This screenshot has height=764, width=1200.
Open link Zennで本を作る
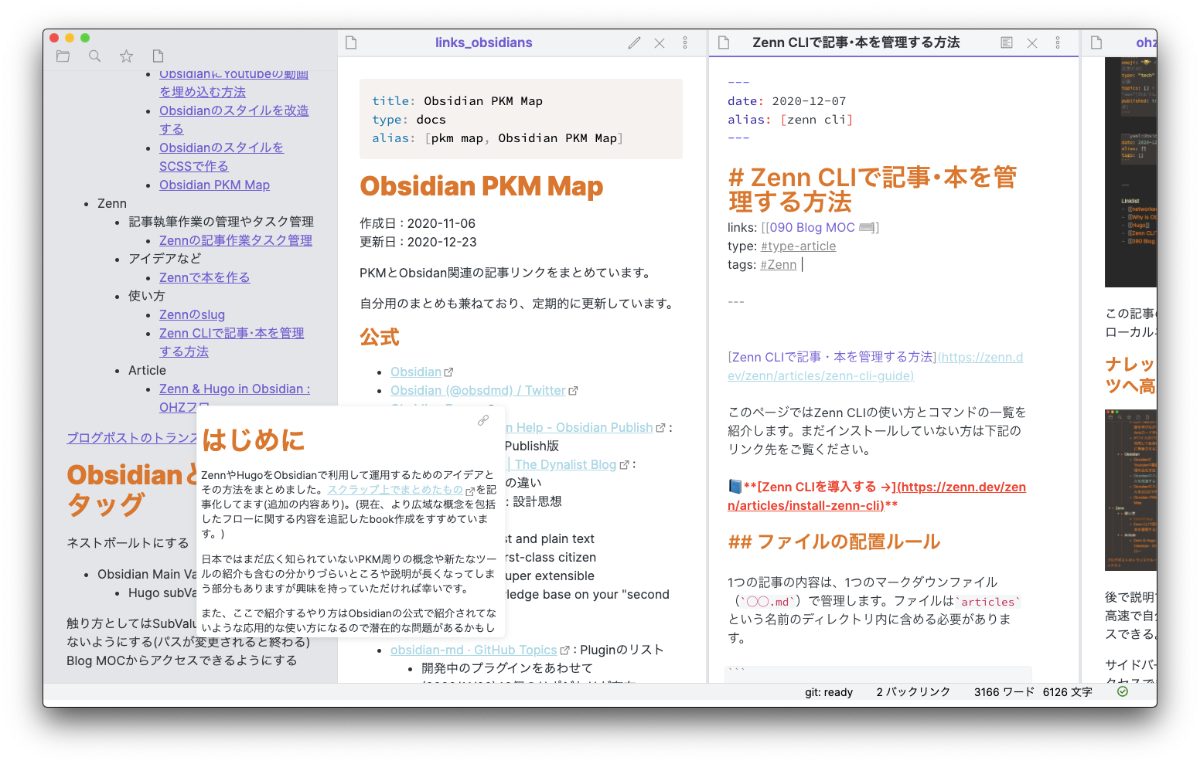click(x=204, y=277)
